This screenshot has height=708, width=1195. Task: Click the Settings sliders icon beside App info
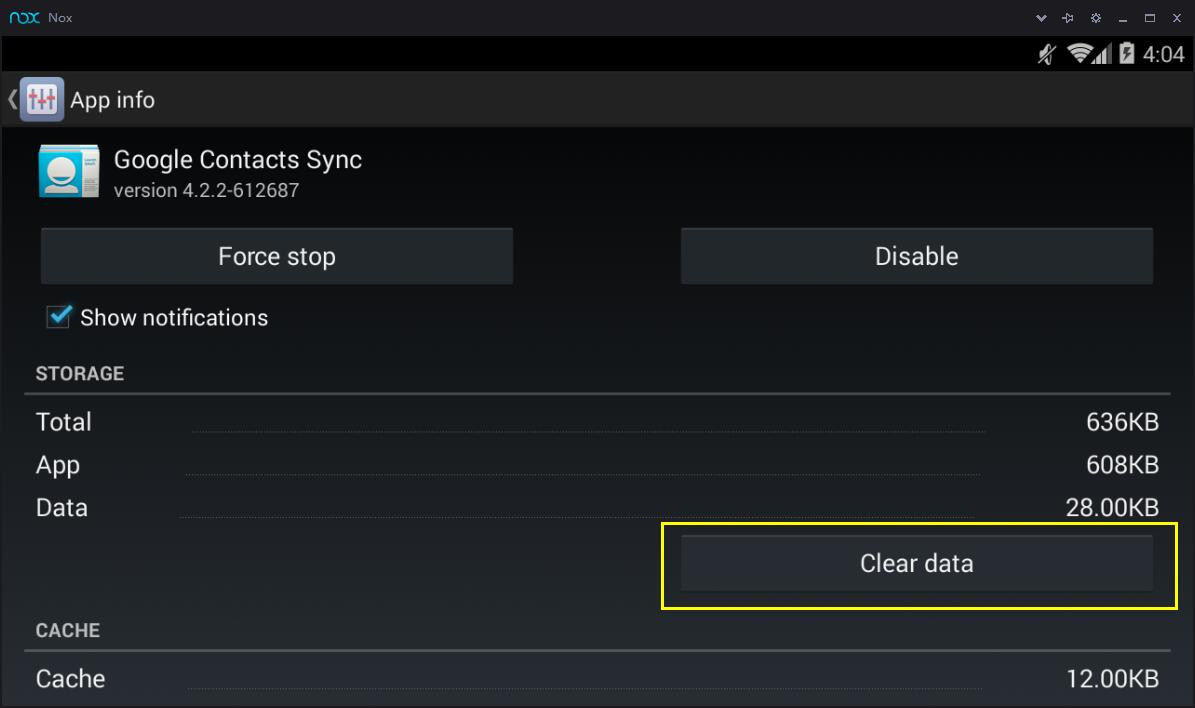coord(42,99)
